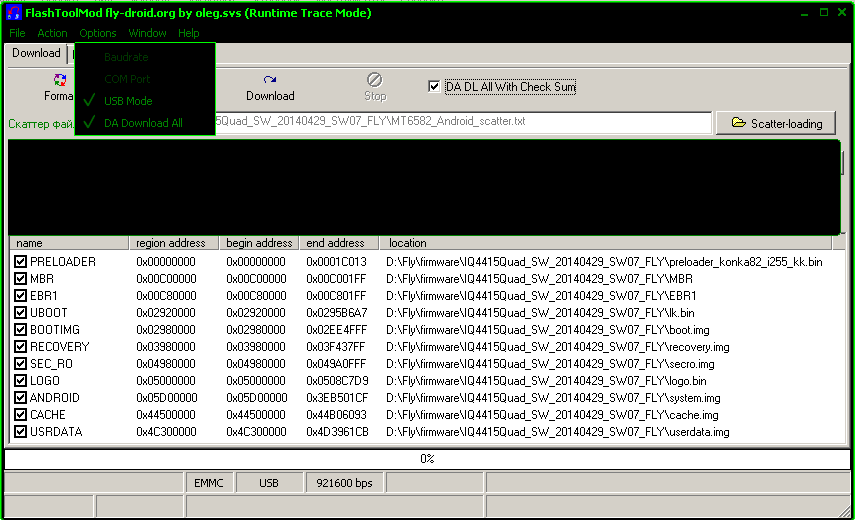
Task: Click the 0% progress bar
Action: [427, 458]
